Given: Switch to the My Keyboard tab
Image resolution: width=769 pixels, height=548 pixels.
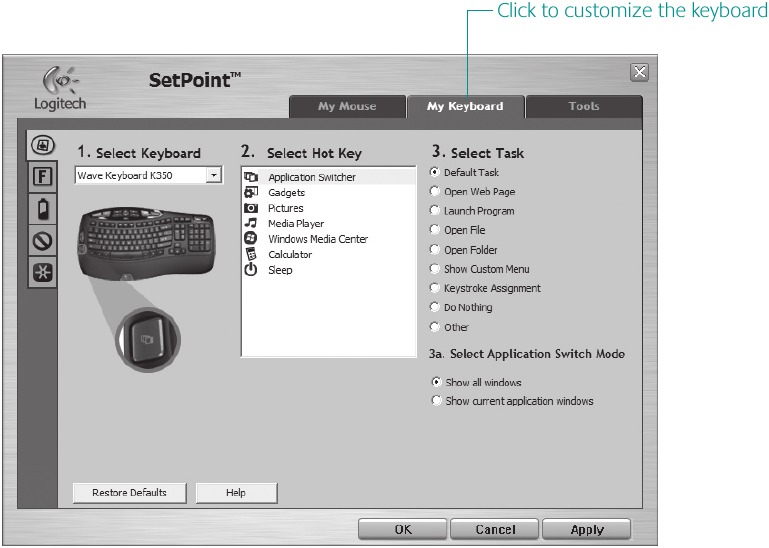Looking at the screenshot, I should [x=465, y=106].
